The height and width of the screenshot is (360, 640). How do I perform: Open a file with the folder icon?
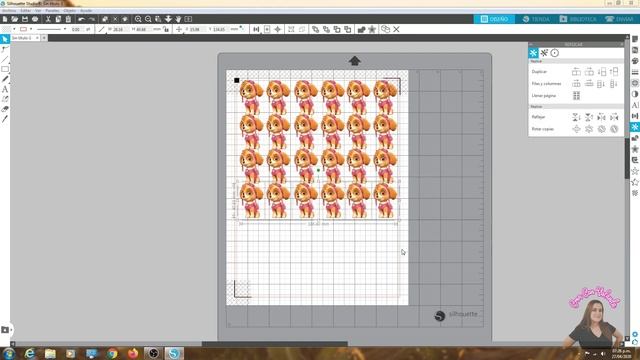pyautogui.click(x=15, y=19)
